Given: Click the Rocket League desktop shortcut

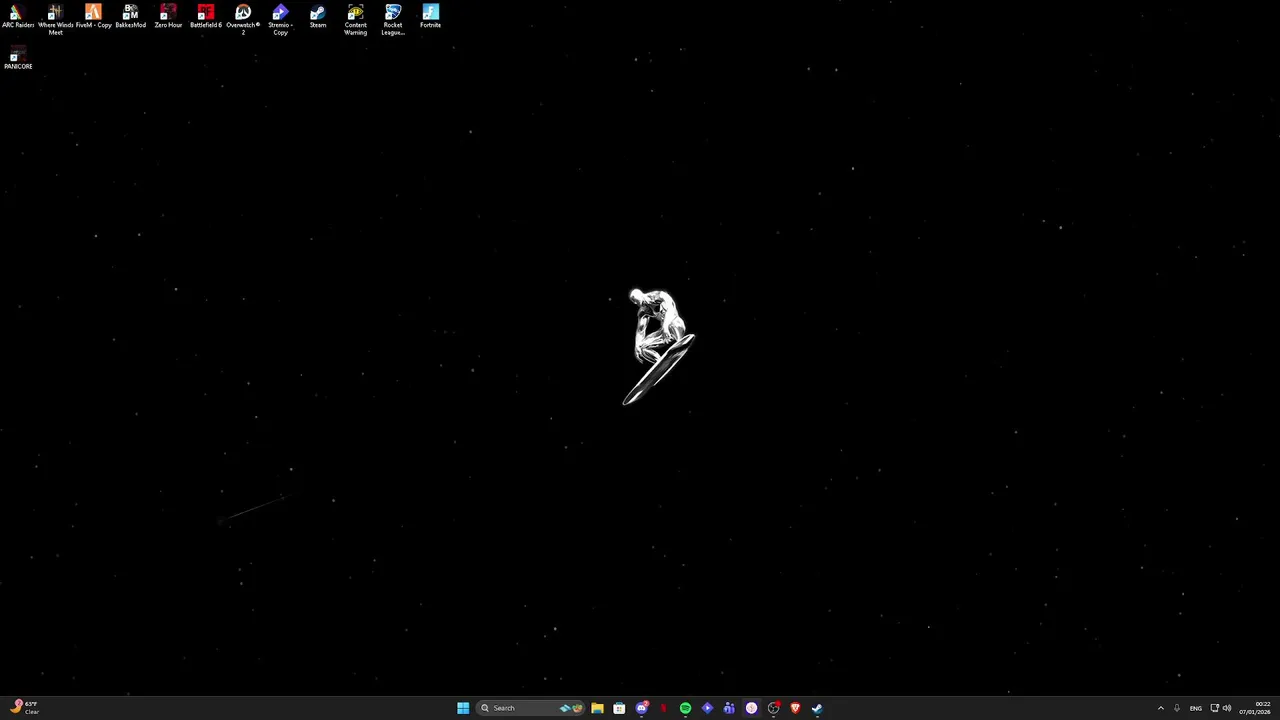Looking at the screenshot, I should [x=393, y=20].
